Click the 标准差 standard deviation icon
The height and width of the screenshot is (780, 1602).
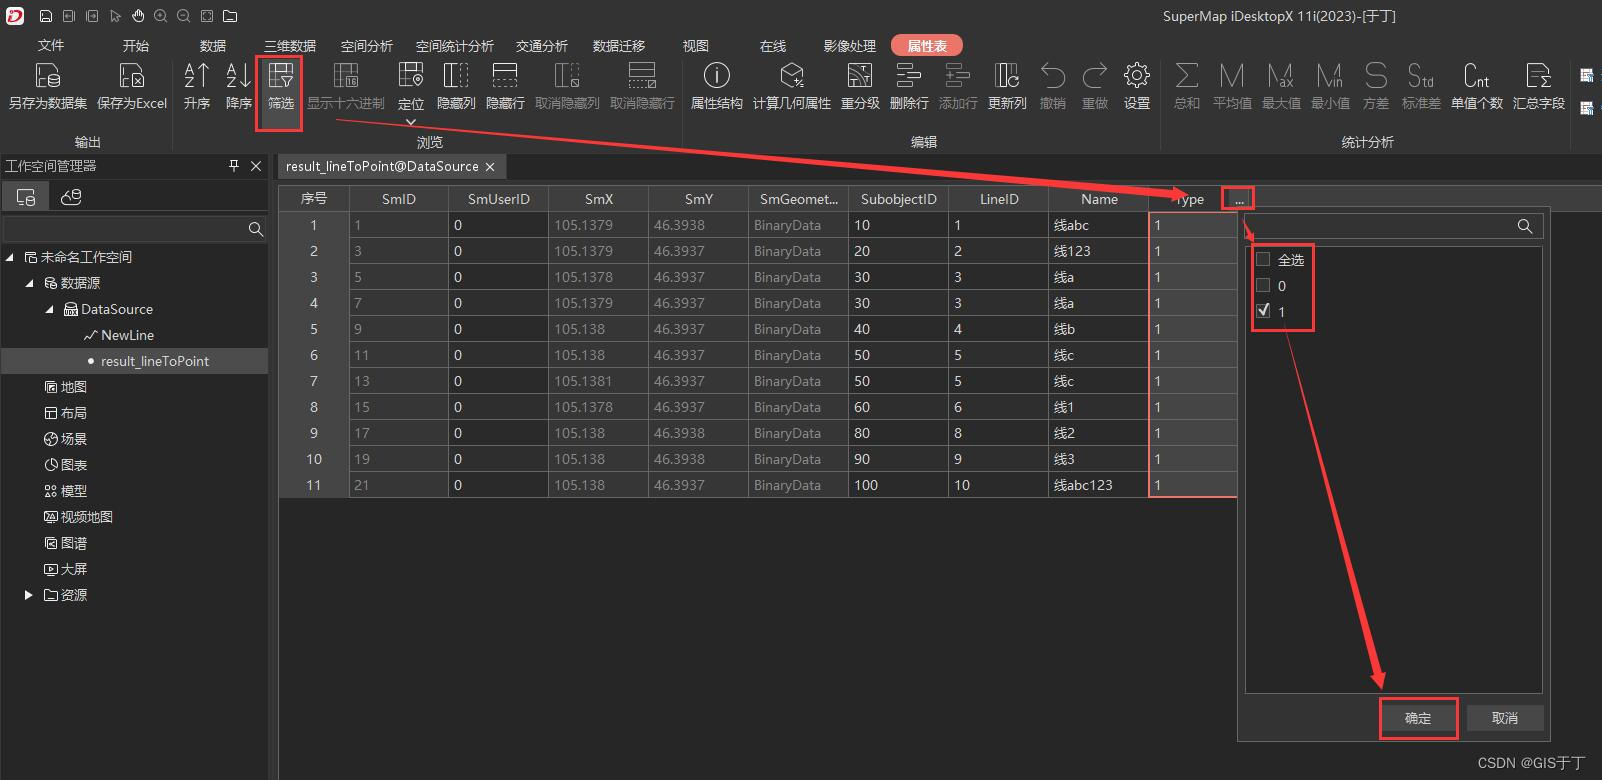pyautogui.click(x=1421, y=76)
